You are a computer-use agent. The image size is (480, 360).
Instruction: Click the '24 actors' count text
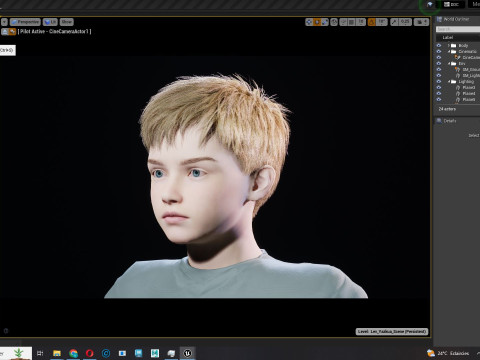click(447, 109)
